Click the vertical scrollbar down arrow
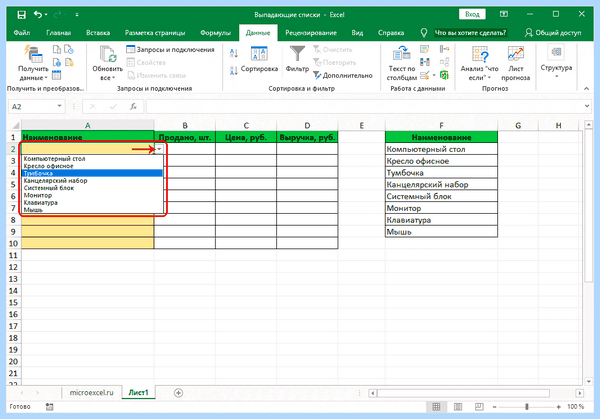 (589, 381)
